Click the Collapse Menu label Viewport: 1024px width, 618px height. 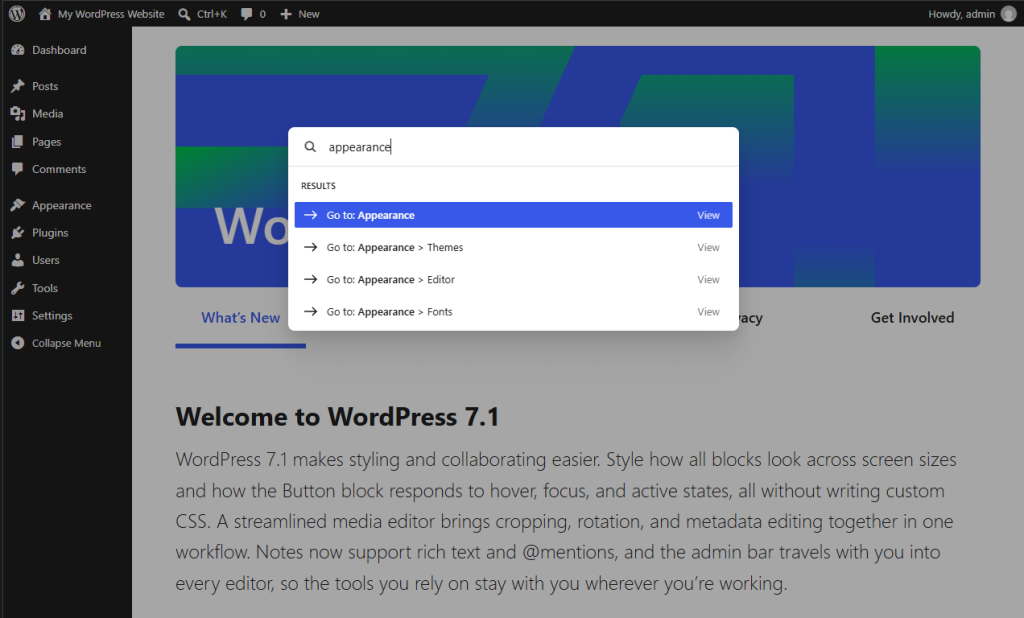pyautogui.click(x=67, y=343)
